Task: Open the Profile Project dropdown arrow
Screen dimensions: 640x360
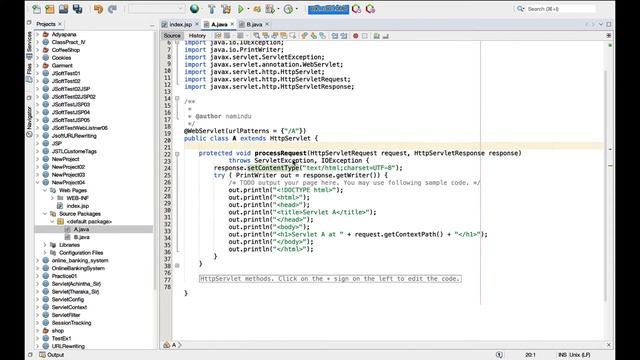Action: click(x=278, y=9)
